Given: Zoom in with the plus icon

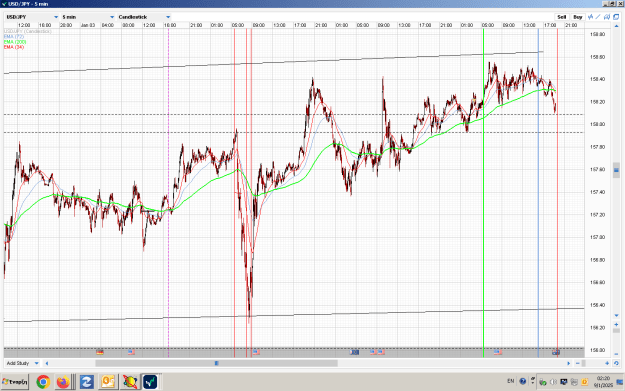Looking at the screenshot, I should 607,363.
